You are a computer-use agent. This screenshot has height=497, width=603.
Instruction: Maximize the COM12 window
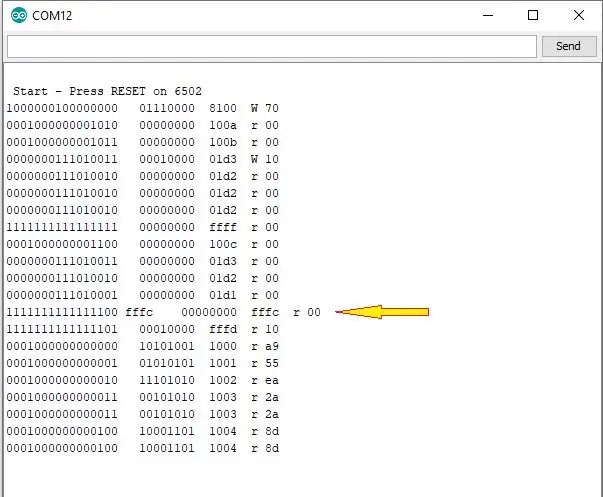pos(533,15)
